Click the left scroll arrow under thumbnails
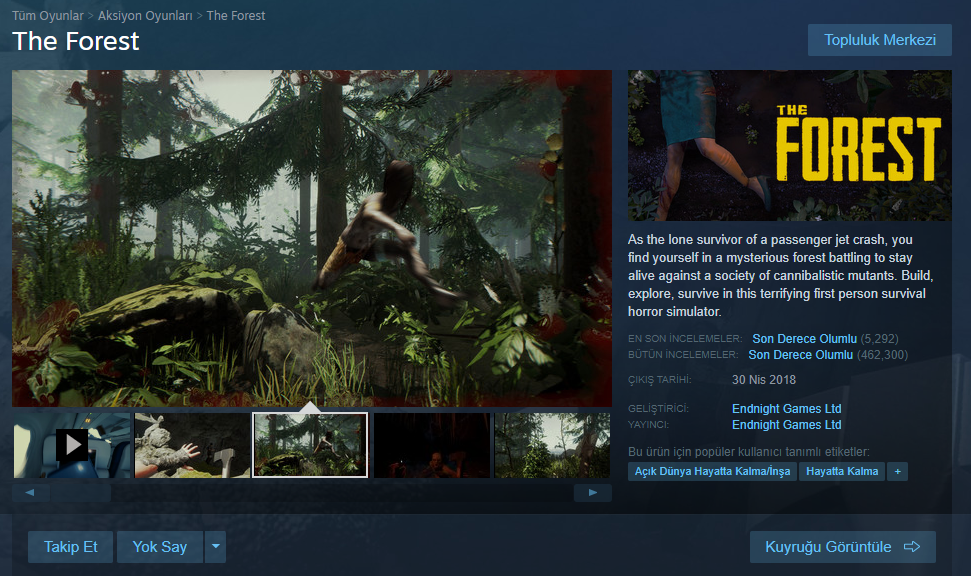Screen dimensions: 971x576 click(30, 493)
